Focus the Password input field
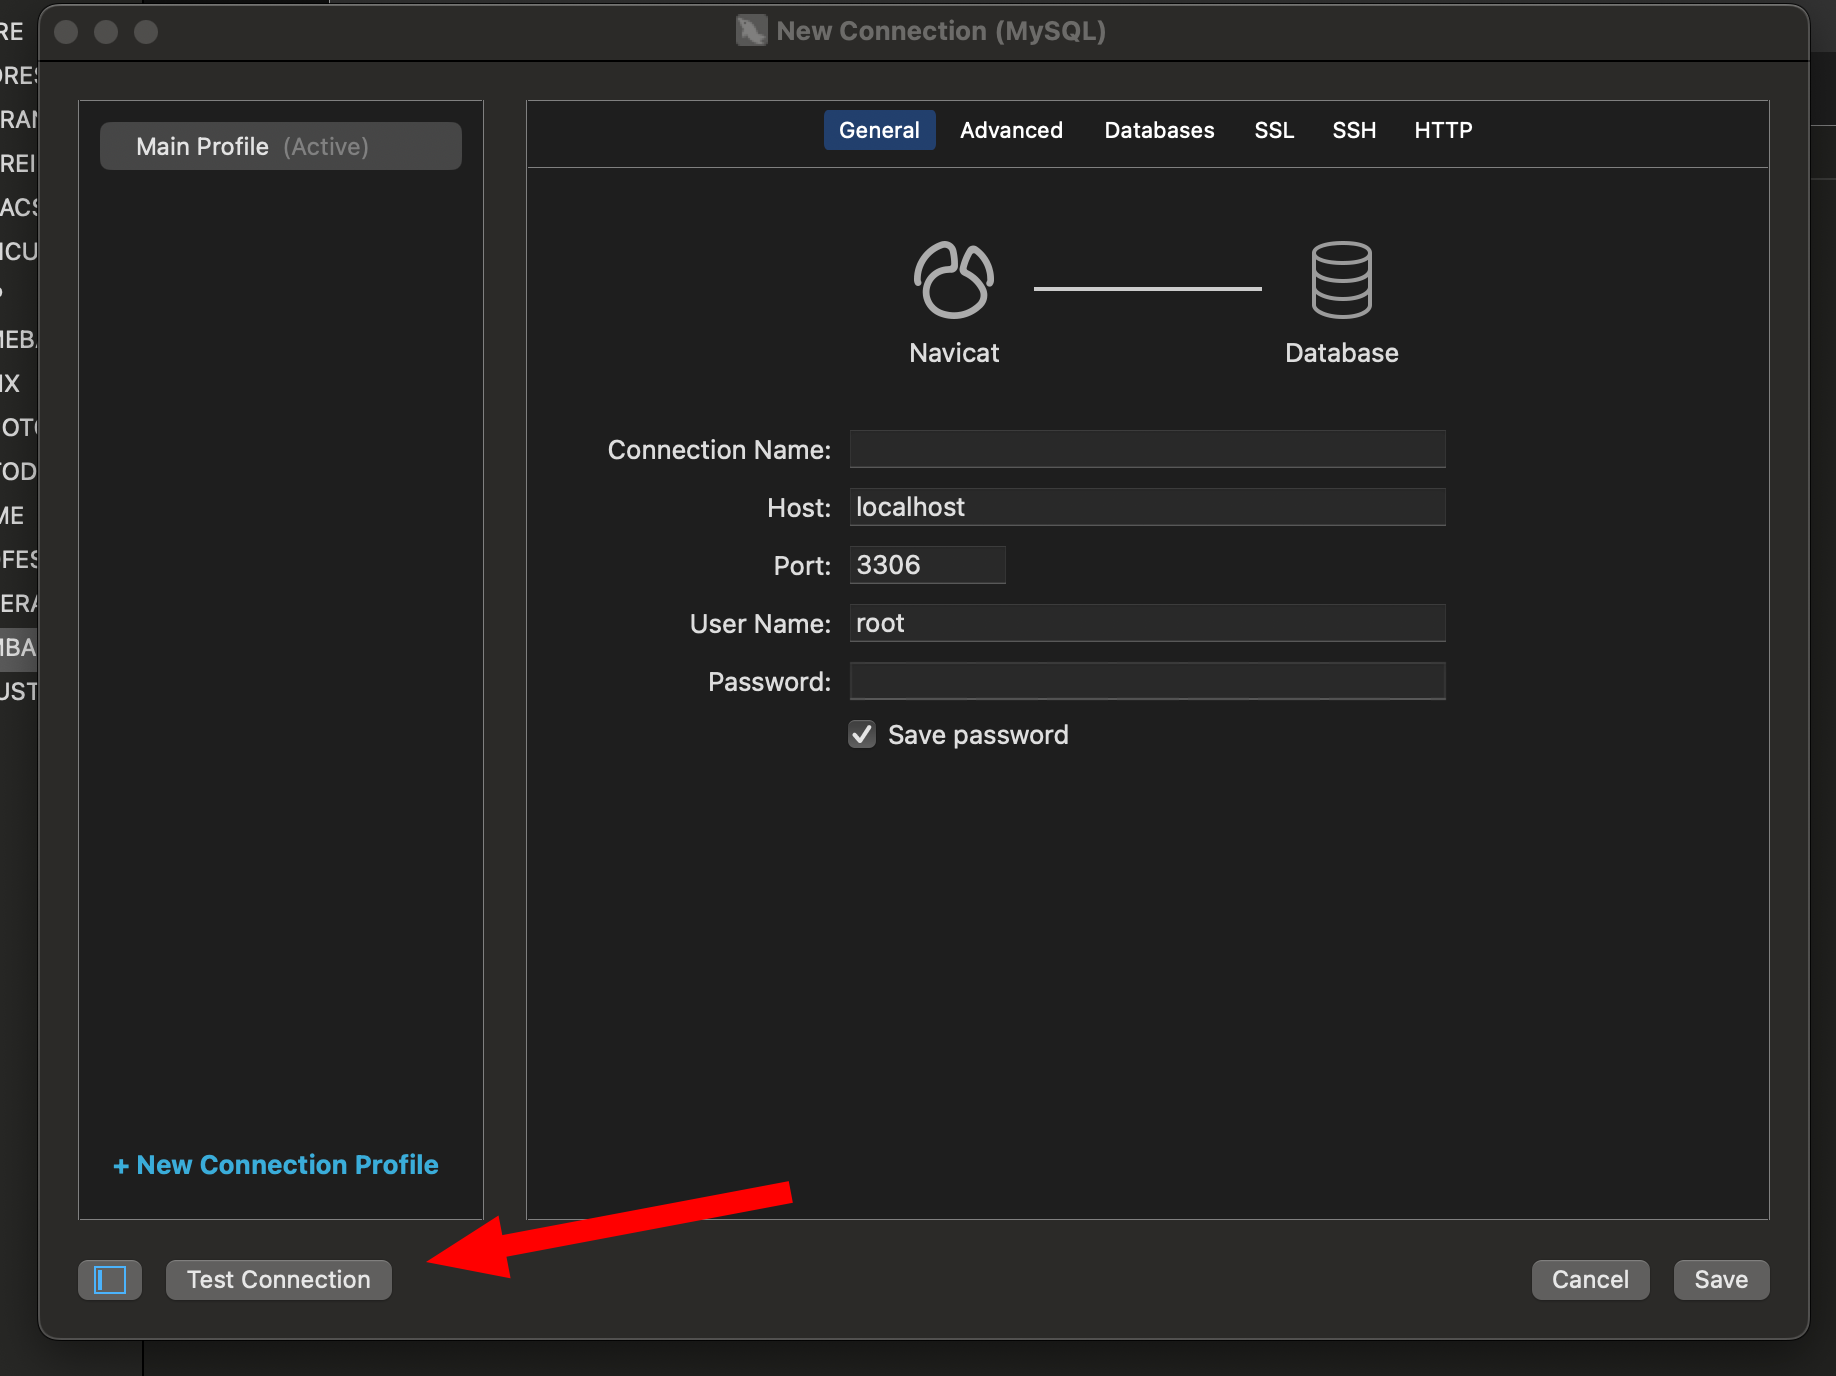 (x=1147, y=682)
